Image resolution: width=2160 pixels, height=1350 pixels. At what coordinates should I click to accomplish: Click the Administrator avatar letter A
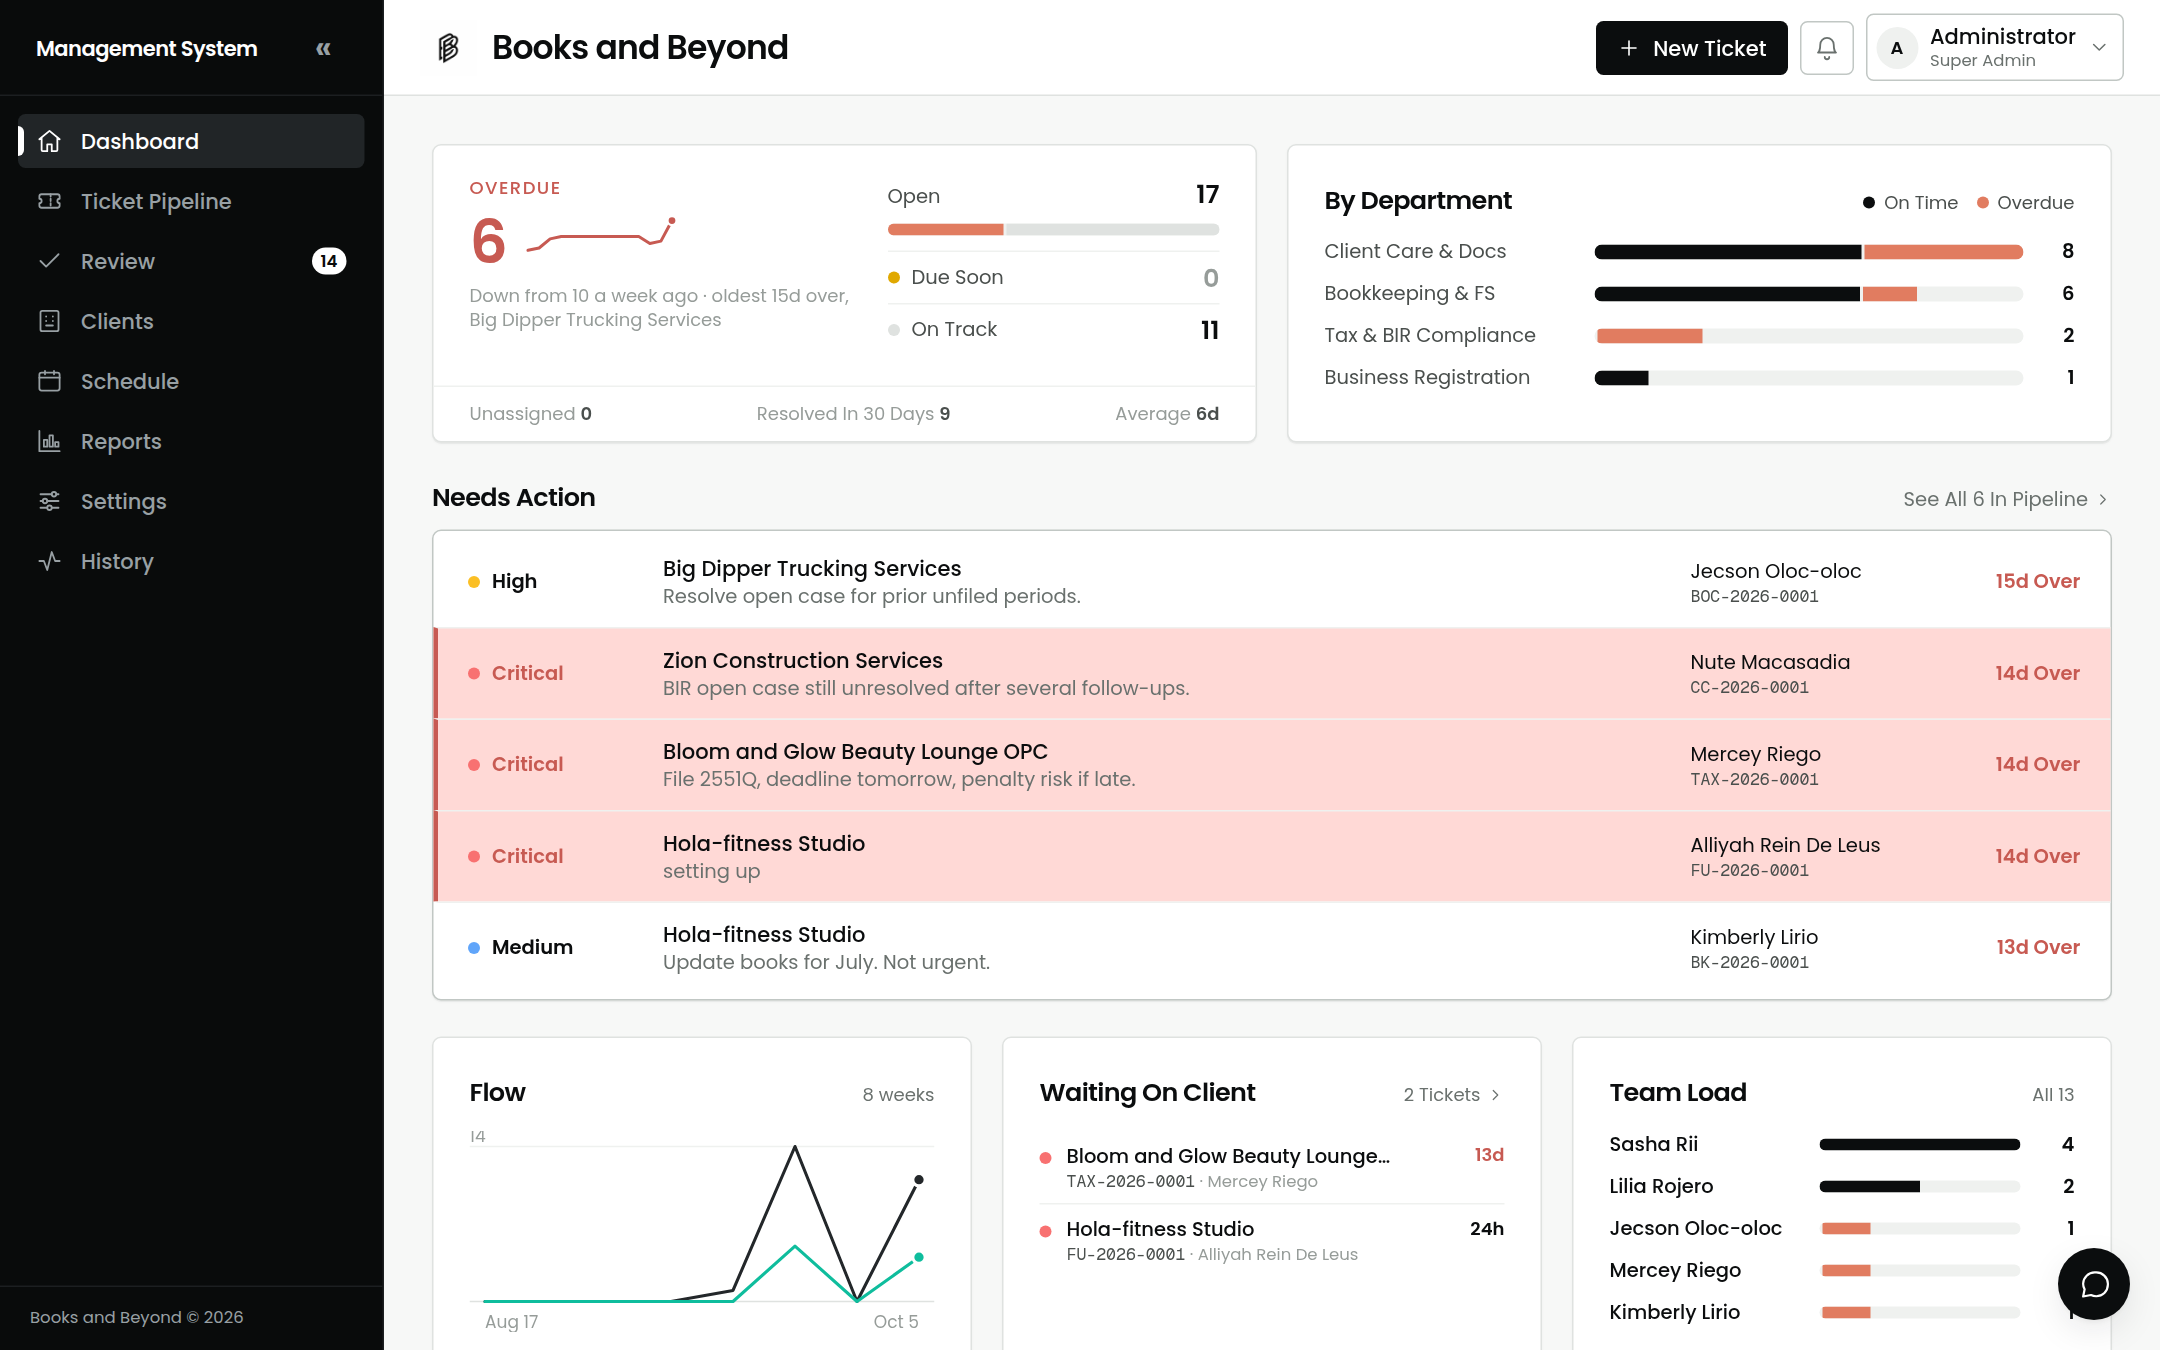[x=1896, y=48]
